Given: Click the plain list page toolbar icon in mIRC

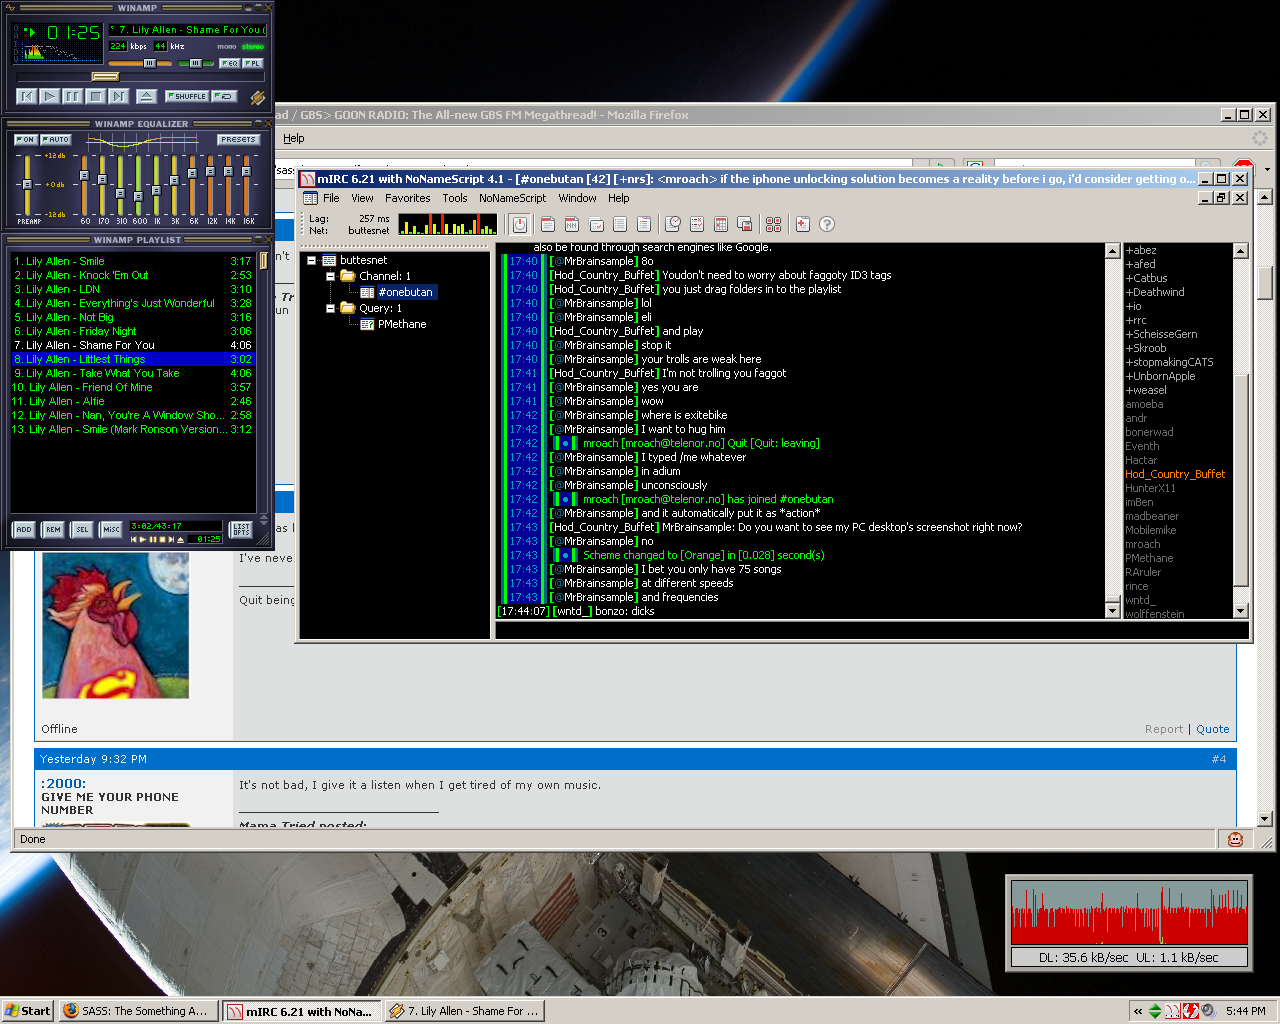Looking at the screenshot, I should (x=620, y=224).
